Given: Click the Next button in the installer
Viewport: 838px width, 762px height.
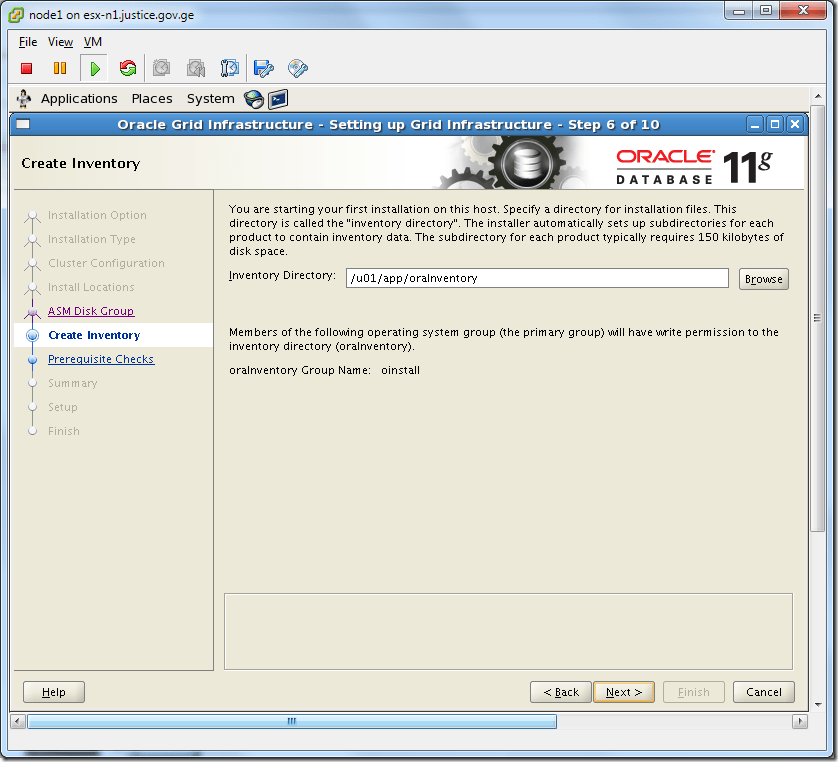Looking at the screenshot, I should 623,691.
